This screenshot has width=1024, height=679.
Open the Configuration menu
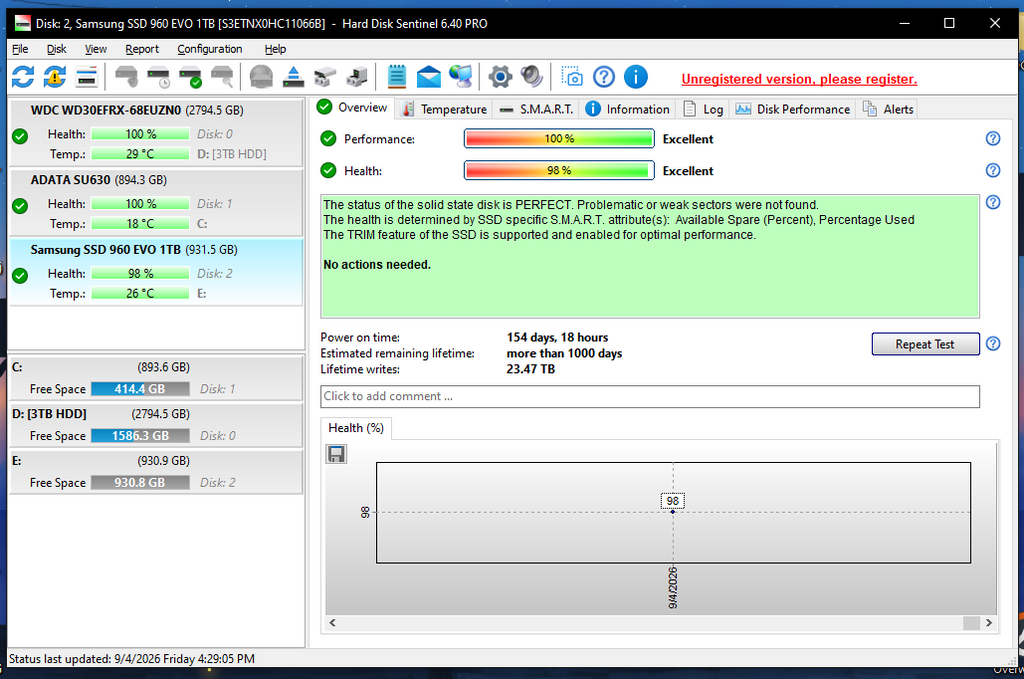(210, 49)
